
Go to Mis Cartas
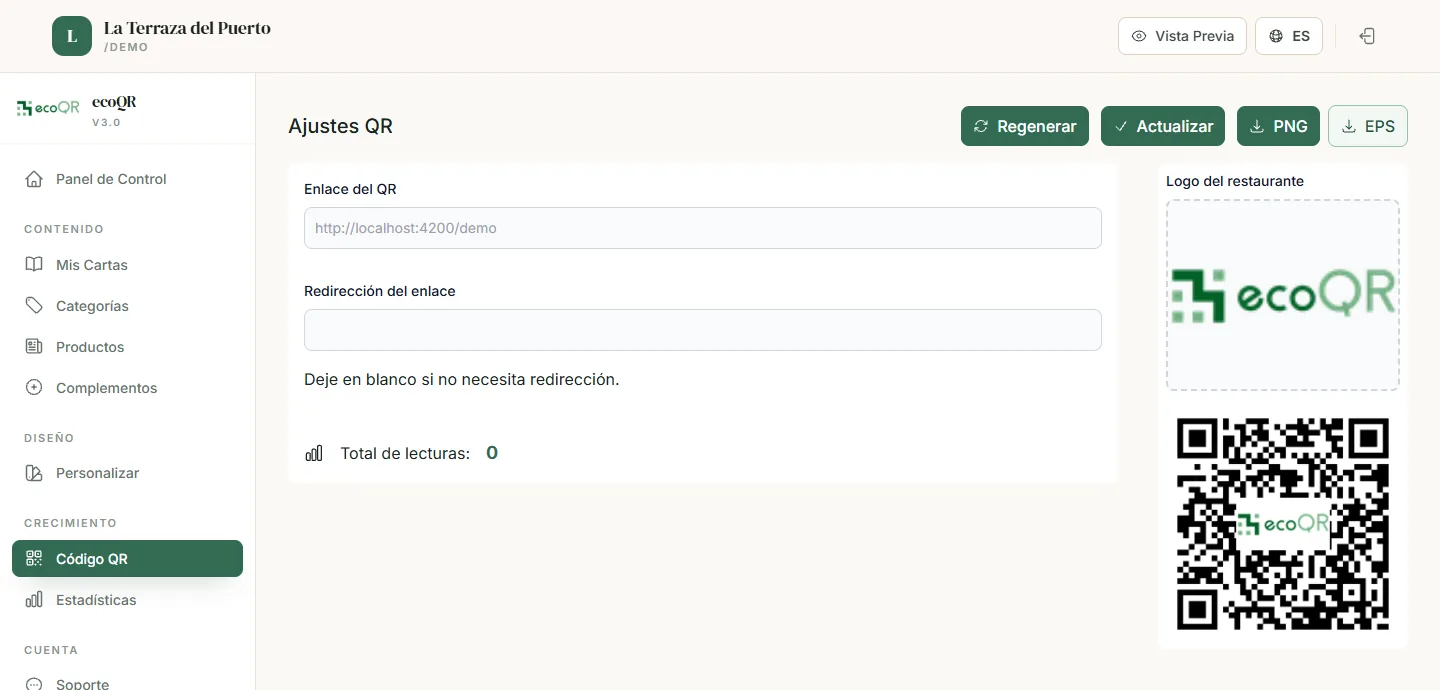[x=127, y=265]
